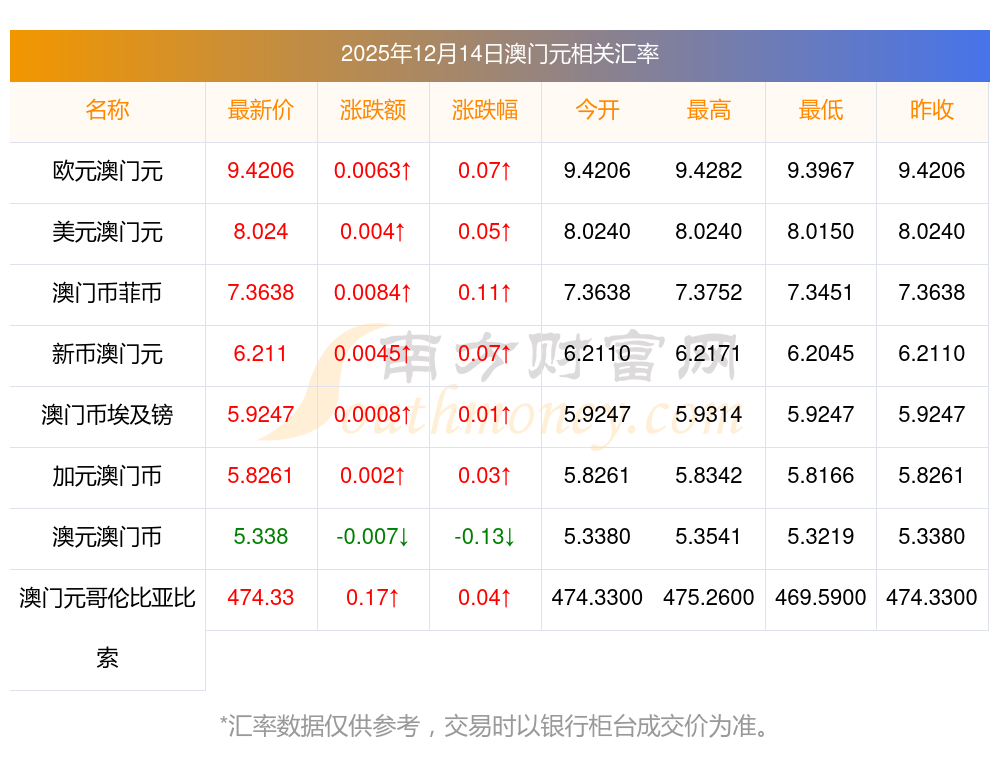Click the 新币澳门元 row name
The height and width of the screenshot is (757, 1000).
pos(107,354)
